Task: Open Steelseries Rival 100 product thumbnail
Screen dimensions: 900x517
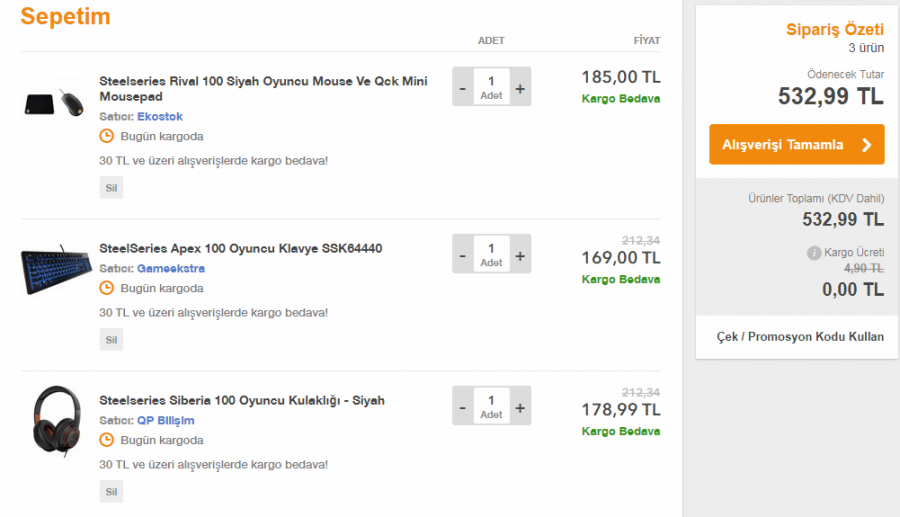Action: pos(55,100)
